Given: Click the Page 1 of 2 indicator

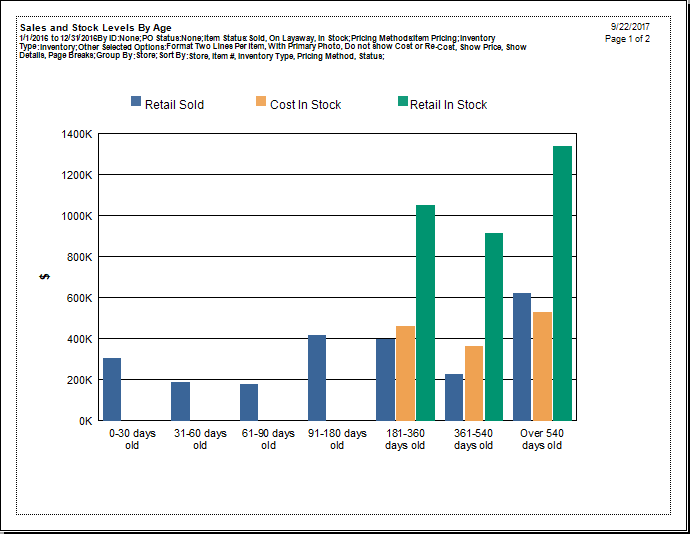Looking at the screenshot, I should 627,39.
